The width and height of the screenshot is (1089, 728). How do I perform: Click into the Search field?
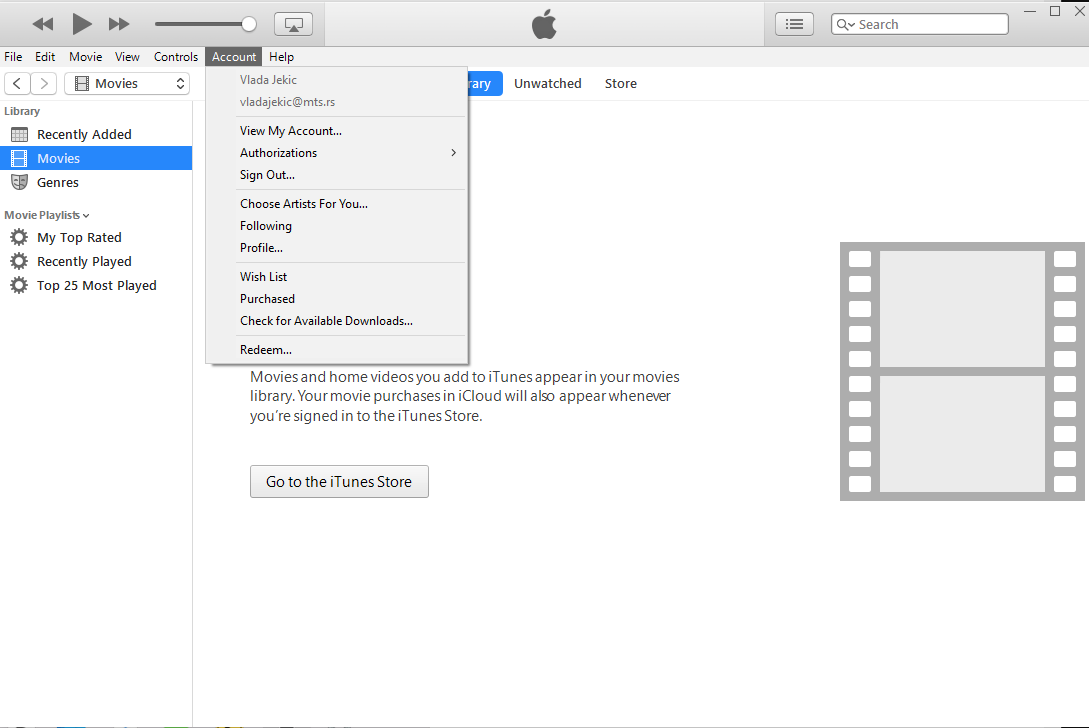[920, 24]
